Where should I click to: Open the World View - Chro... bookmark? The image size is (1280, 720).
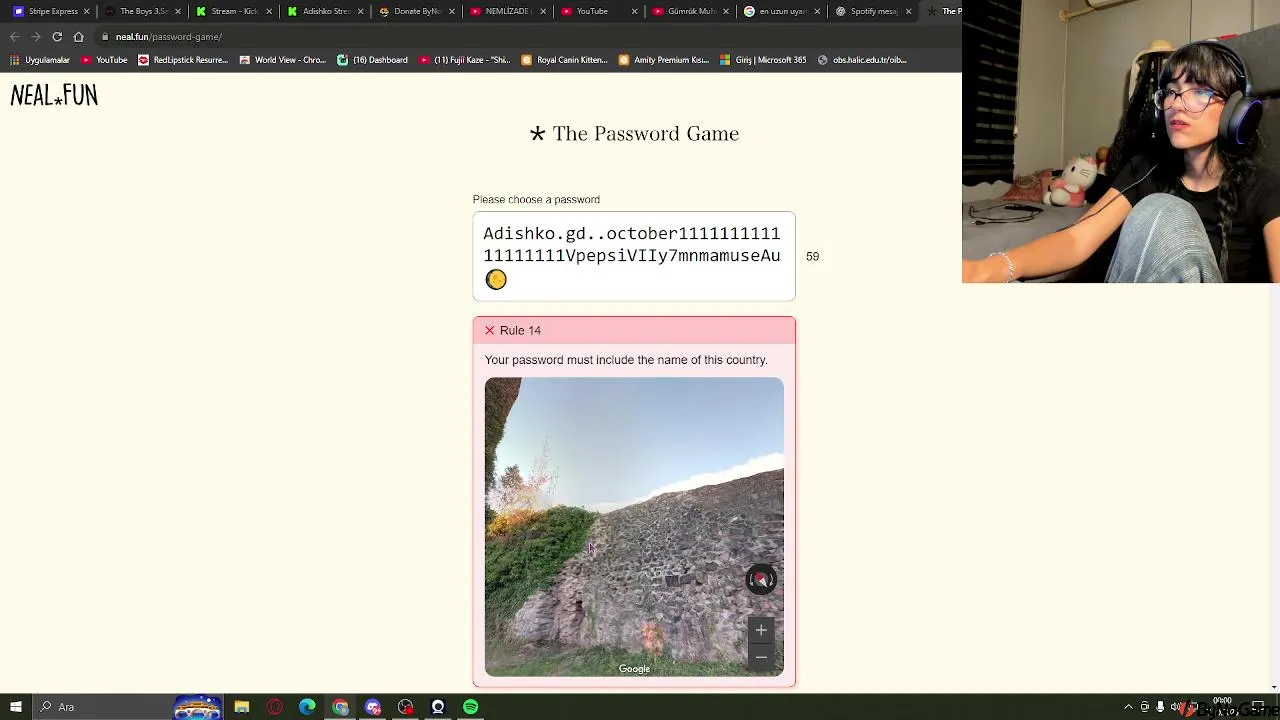point(283,60)
